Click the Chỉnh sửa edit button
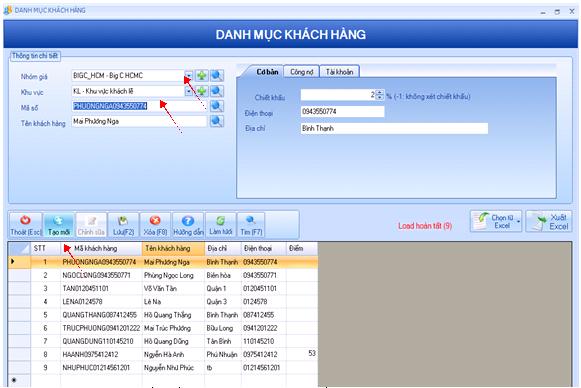The image size is (581, 388). 91,225
